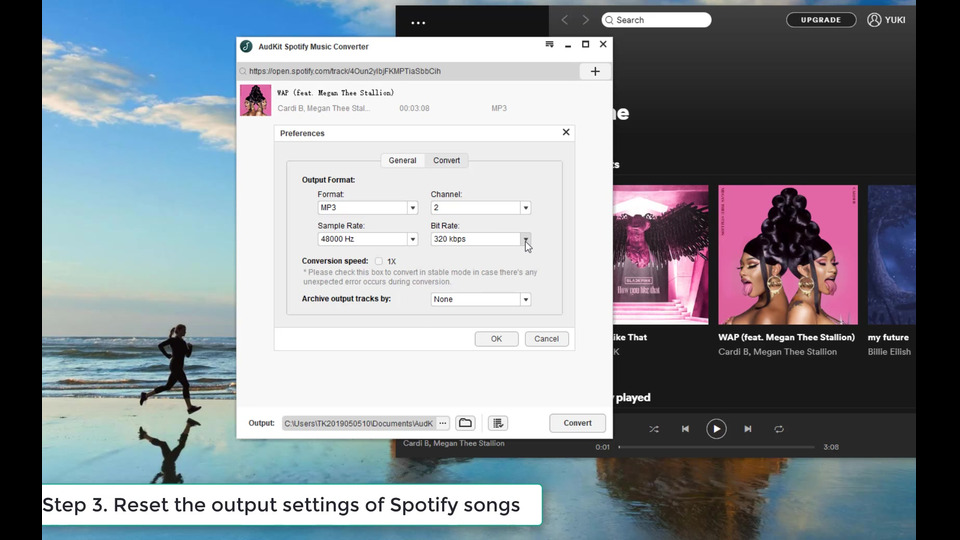Screen dimensions: 960x540
Task: Open Spotify three-dot menu
Action: tap(418, 23)
